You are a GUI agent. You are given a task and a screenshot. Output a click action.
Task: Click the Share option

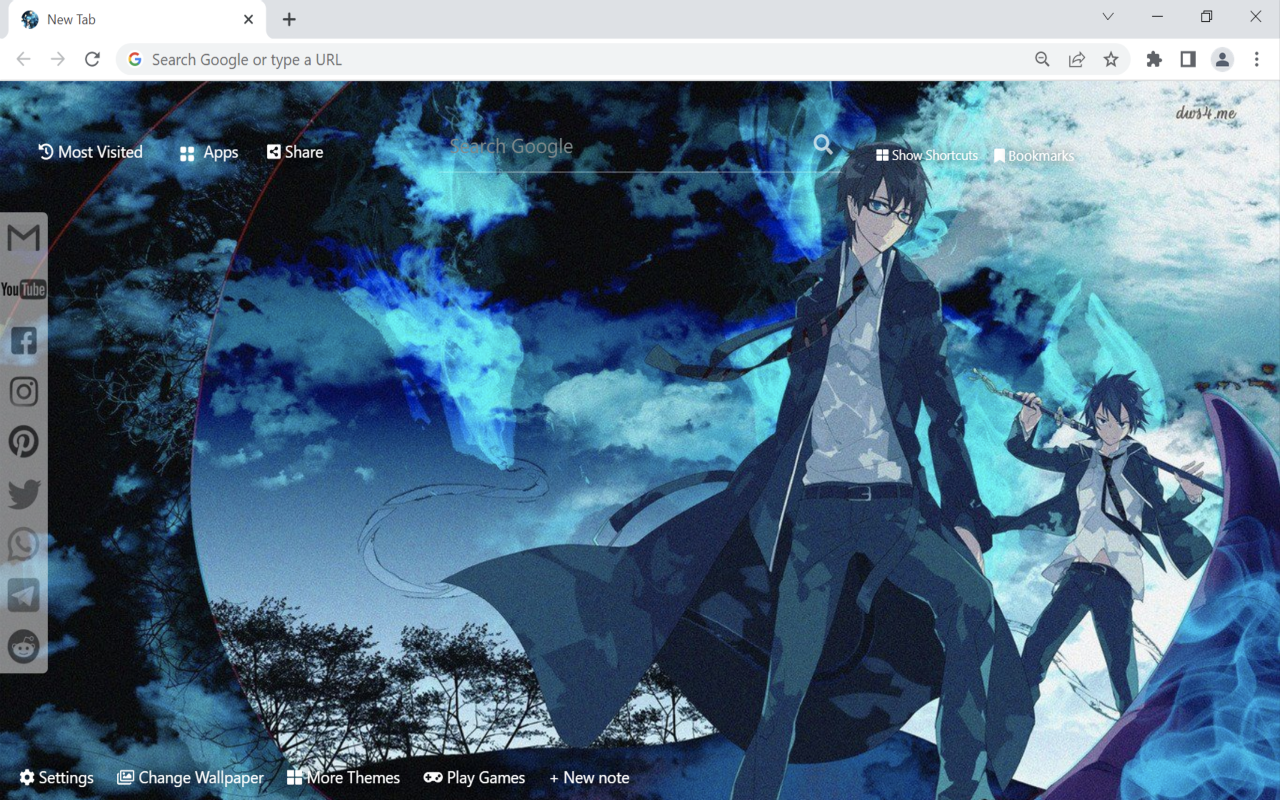point(295,152)
